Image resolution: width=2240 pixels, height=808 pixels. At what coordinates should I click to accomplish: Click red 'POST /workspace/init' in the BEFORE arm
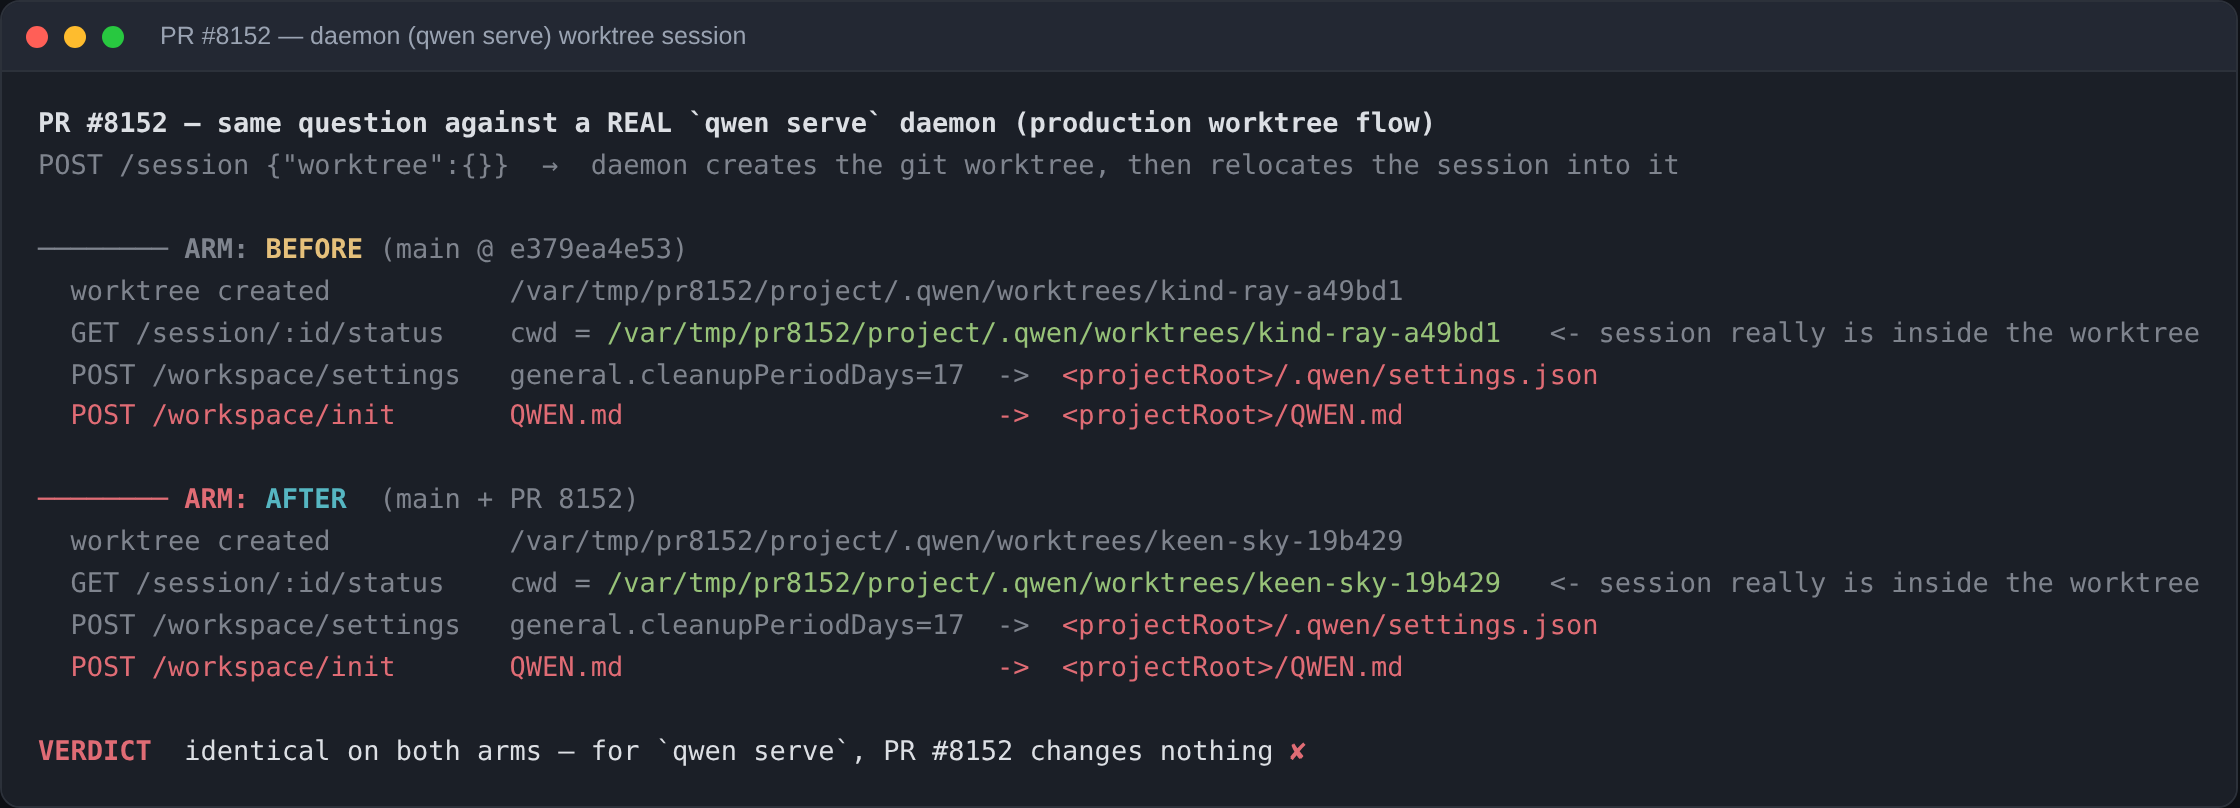[233, 415]
